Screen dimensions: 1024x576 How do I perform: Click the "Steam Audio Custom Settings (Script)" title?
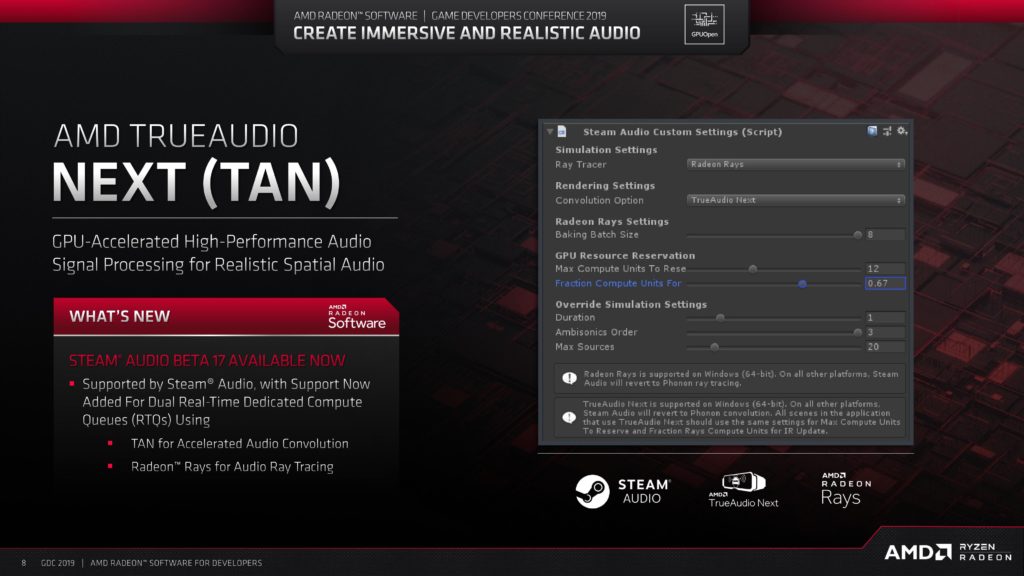tap(682, 132)
